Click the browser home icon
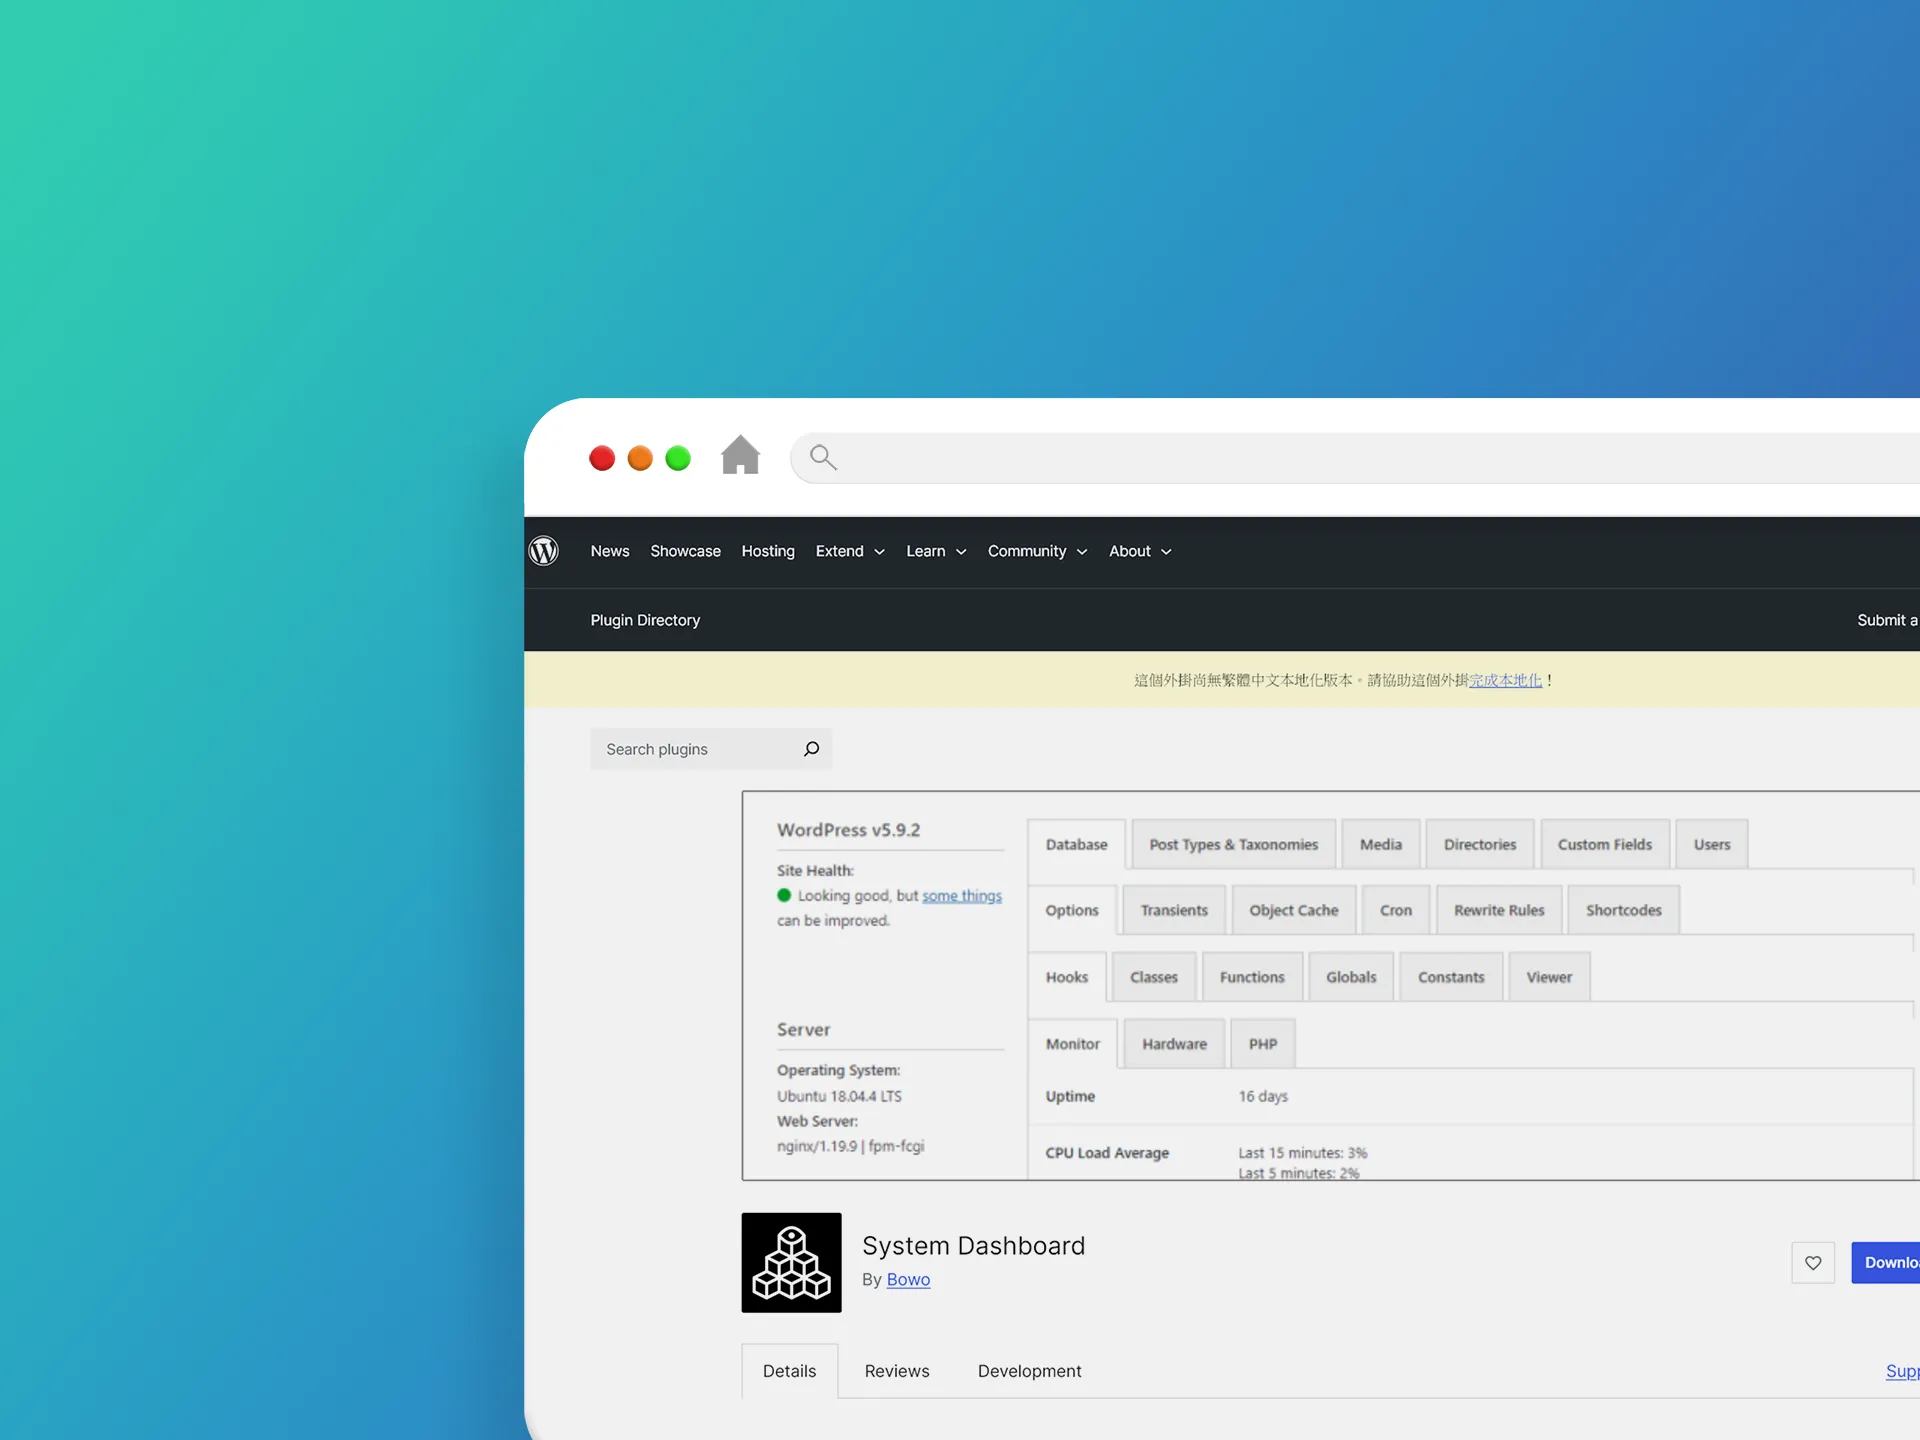This screenshot has height=1440, width=1920. [x=740, y=455]
